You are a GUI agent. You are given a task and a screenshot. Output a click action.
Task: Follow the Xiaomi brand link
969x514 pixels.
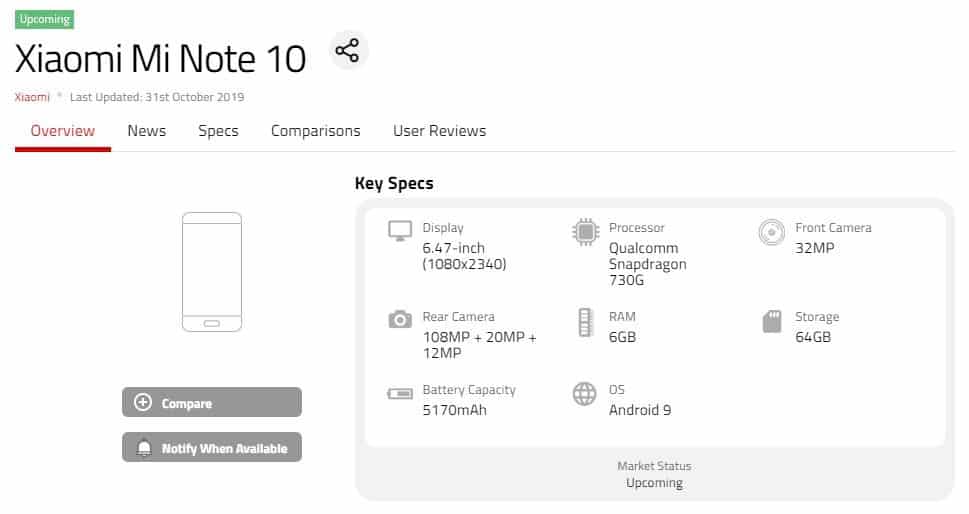point(32,97)
